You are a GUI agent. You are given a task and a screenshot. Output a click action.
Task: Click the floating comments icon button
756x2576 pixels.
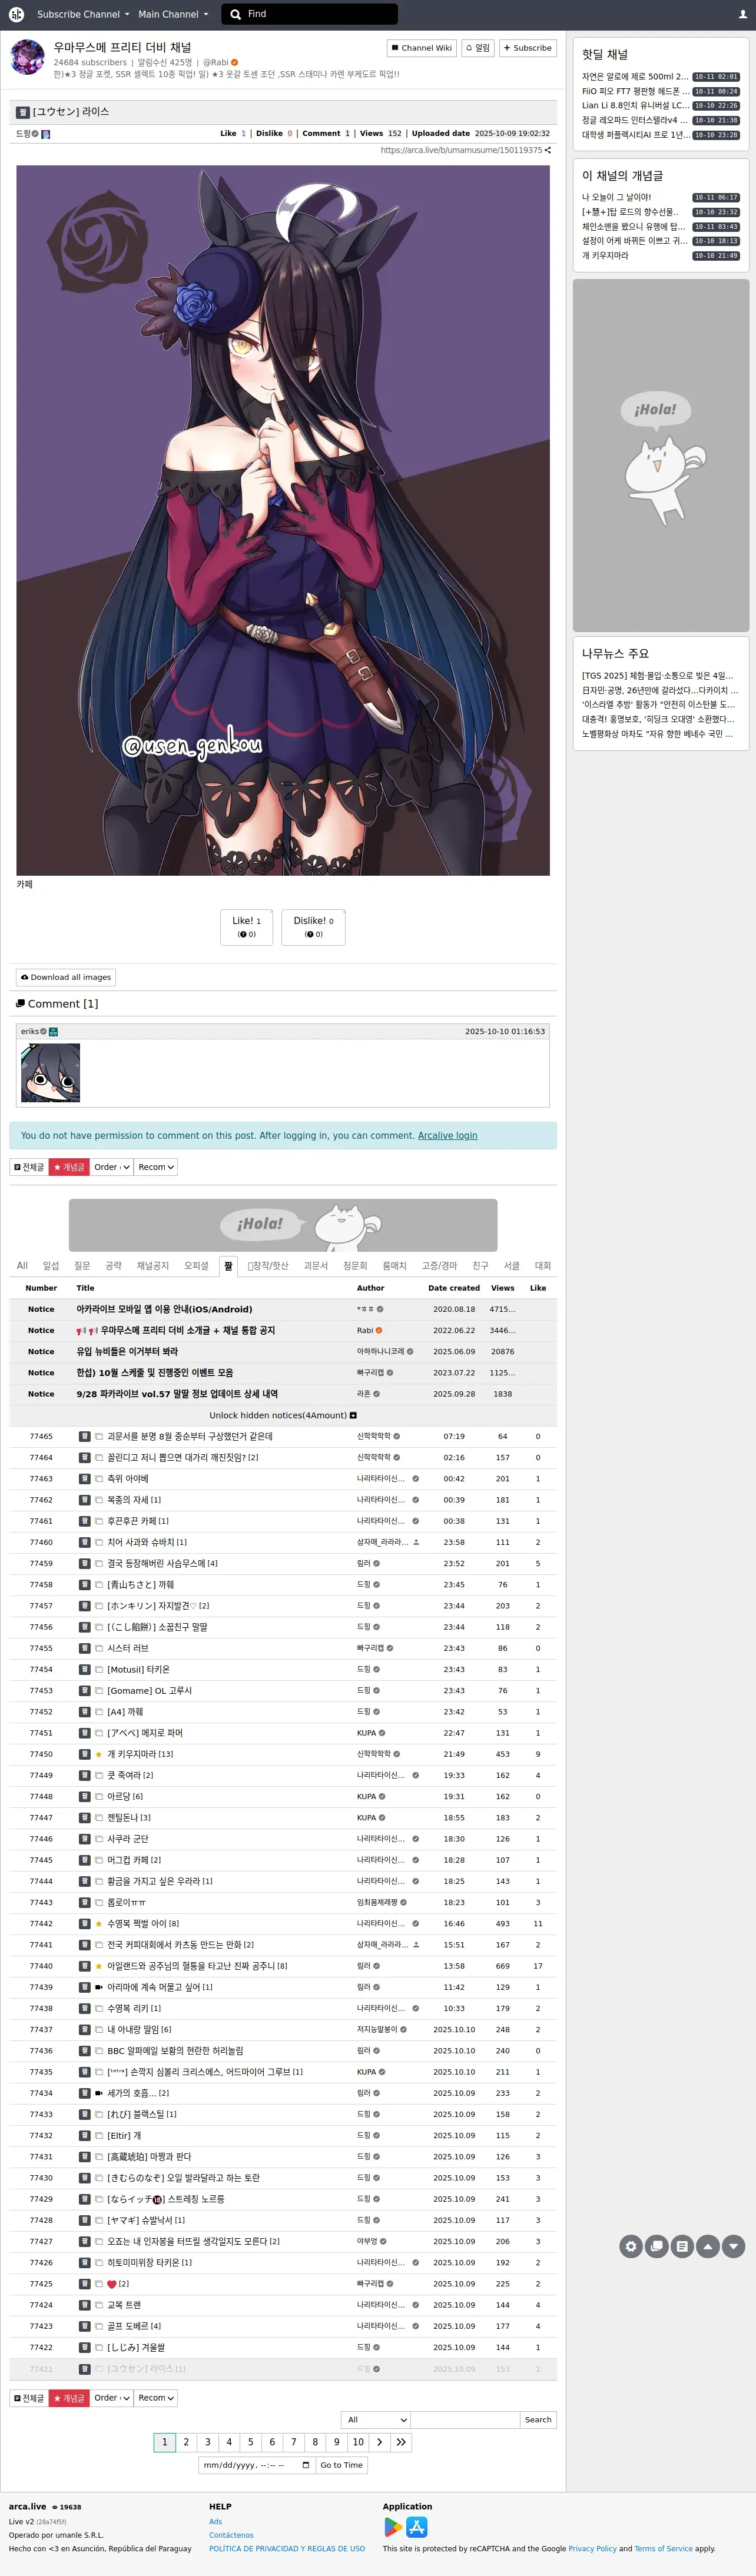pyautogui.click(x=657, y=2246)
